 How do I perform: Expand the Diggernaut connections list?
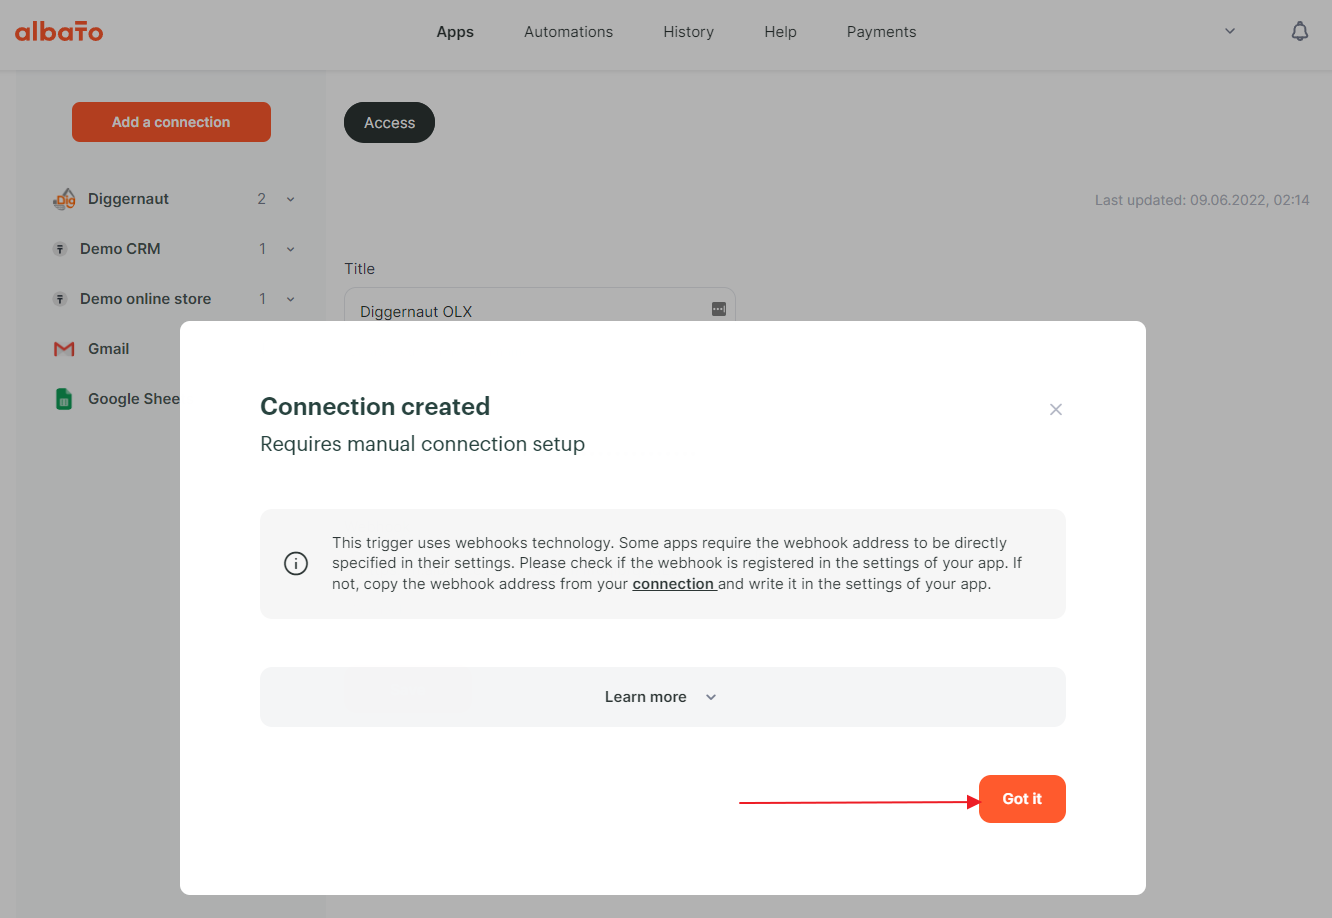[291, 199]
